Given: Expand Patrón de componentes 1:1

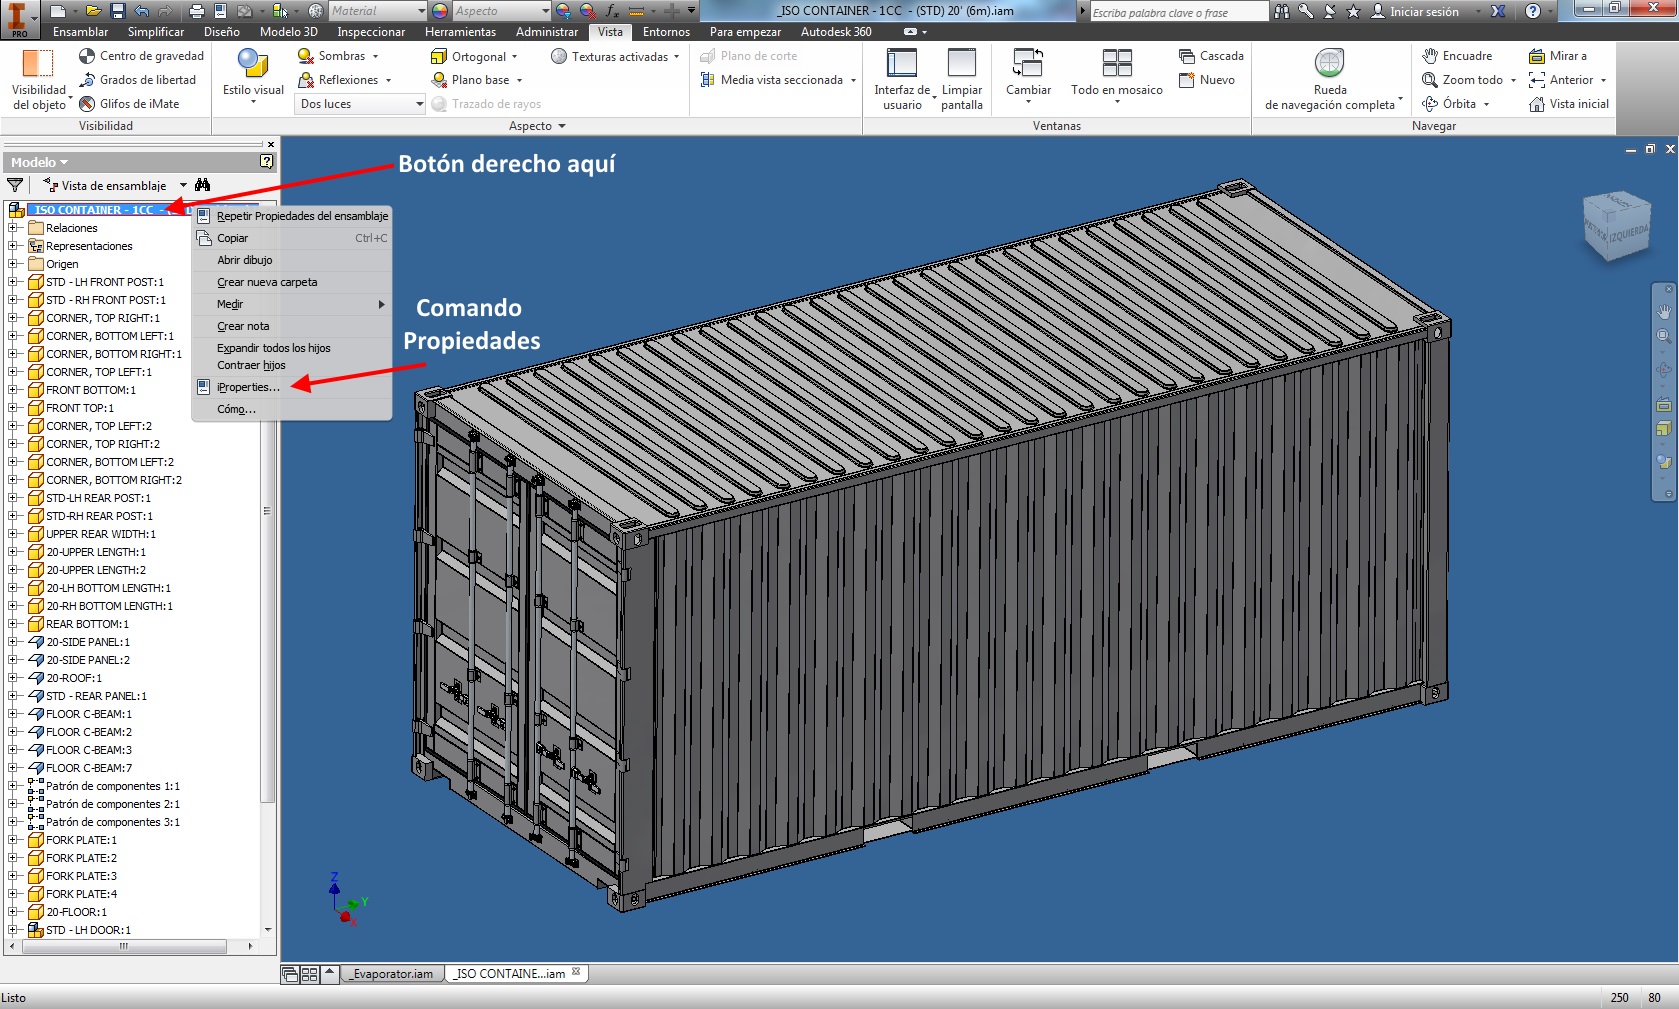Looking at the screenshot, I should tap(14, 786).
